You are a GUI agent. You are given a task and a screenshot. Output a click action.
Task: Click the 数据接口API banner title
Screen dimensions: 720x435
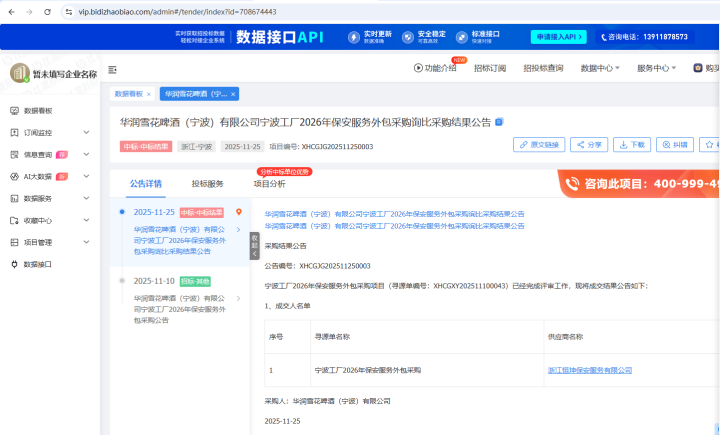pos(280,37)
